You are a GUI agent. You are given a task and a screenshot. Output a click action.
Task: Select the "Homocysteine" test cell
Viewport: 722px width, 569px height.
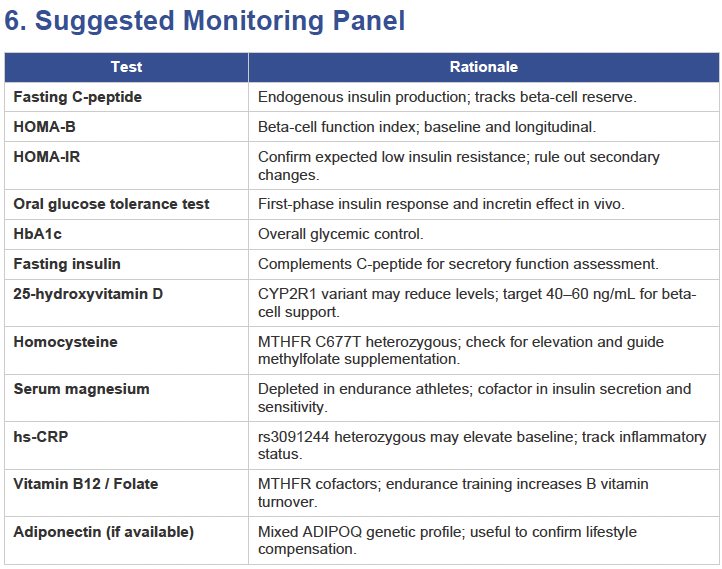(65, 342)
